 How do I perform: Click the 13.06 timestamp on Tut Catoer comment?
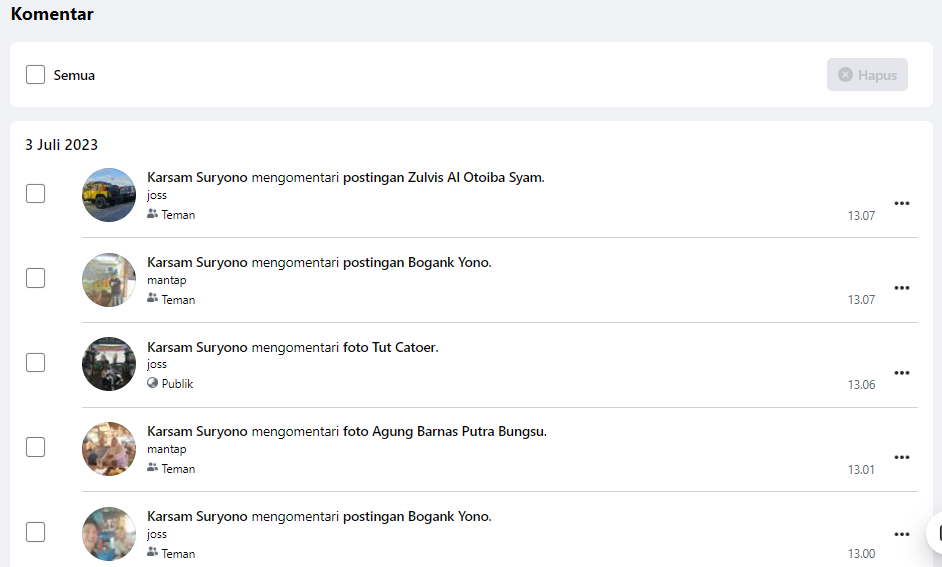[861, 385]
